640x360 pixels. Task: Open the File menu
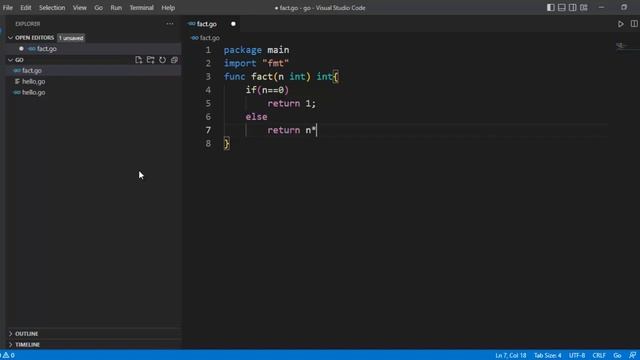pos(8,8)
